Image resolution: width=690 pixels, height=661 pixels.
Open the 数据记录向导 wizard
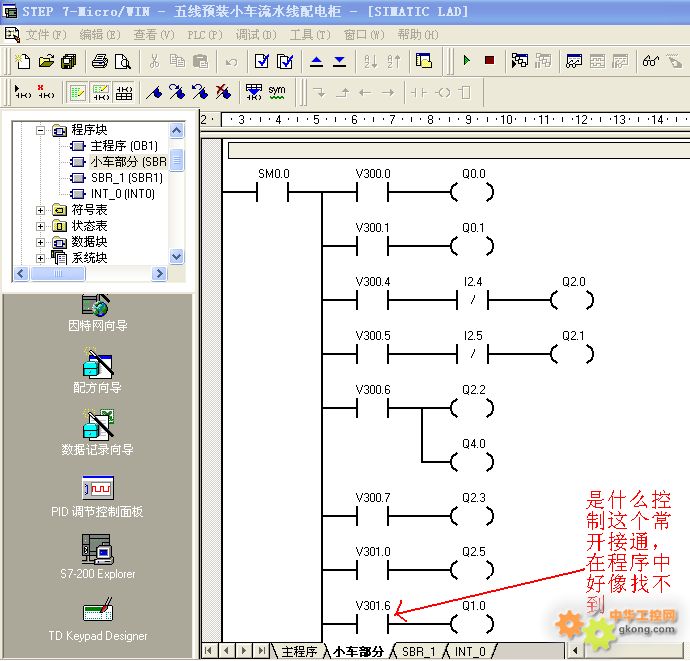pyautogui.click(x=97, y=432)
